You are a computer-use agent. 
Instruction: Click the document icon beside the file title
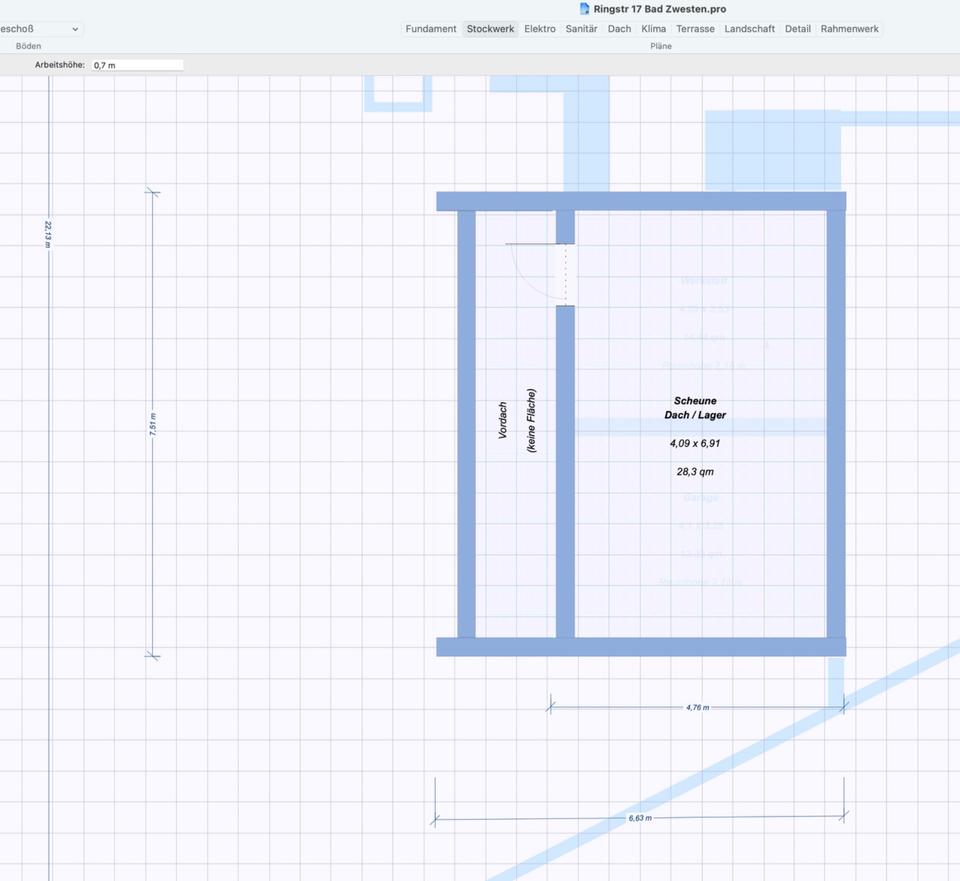pyautogui.click(x=585, y=9)
